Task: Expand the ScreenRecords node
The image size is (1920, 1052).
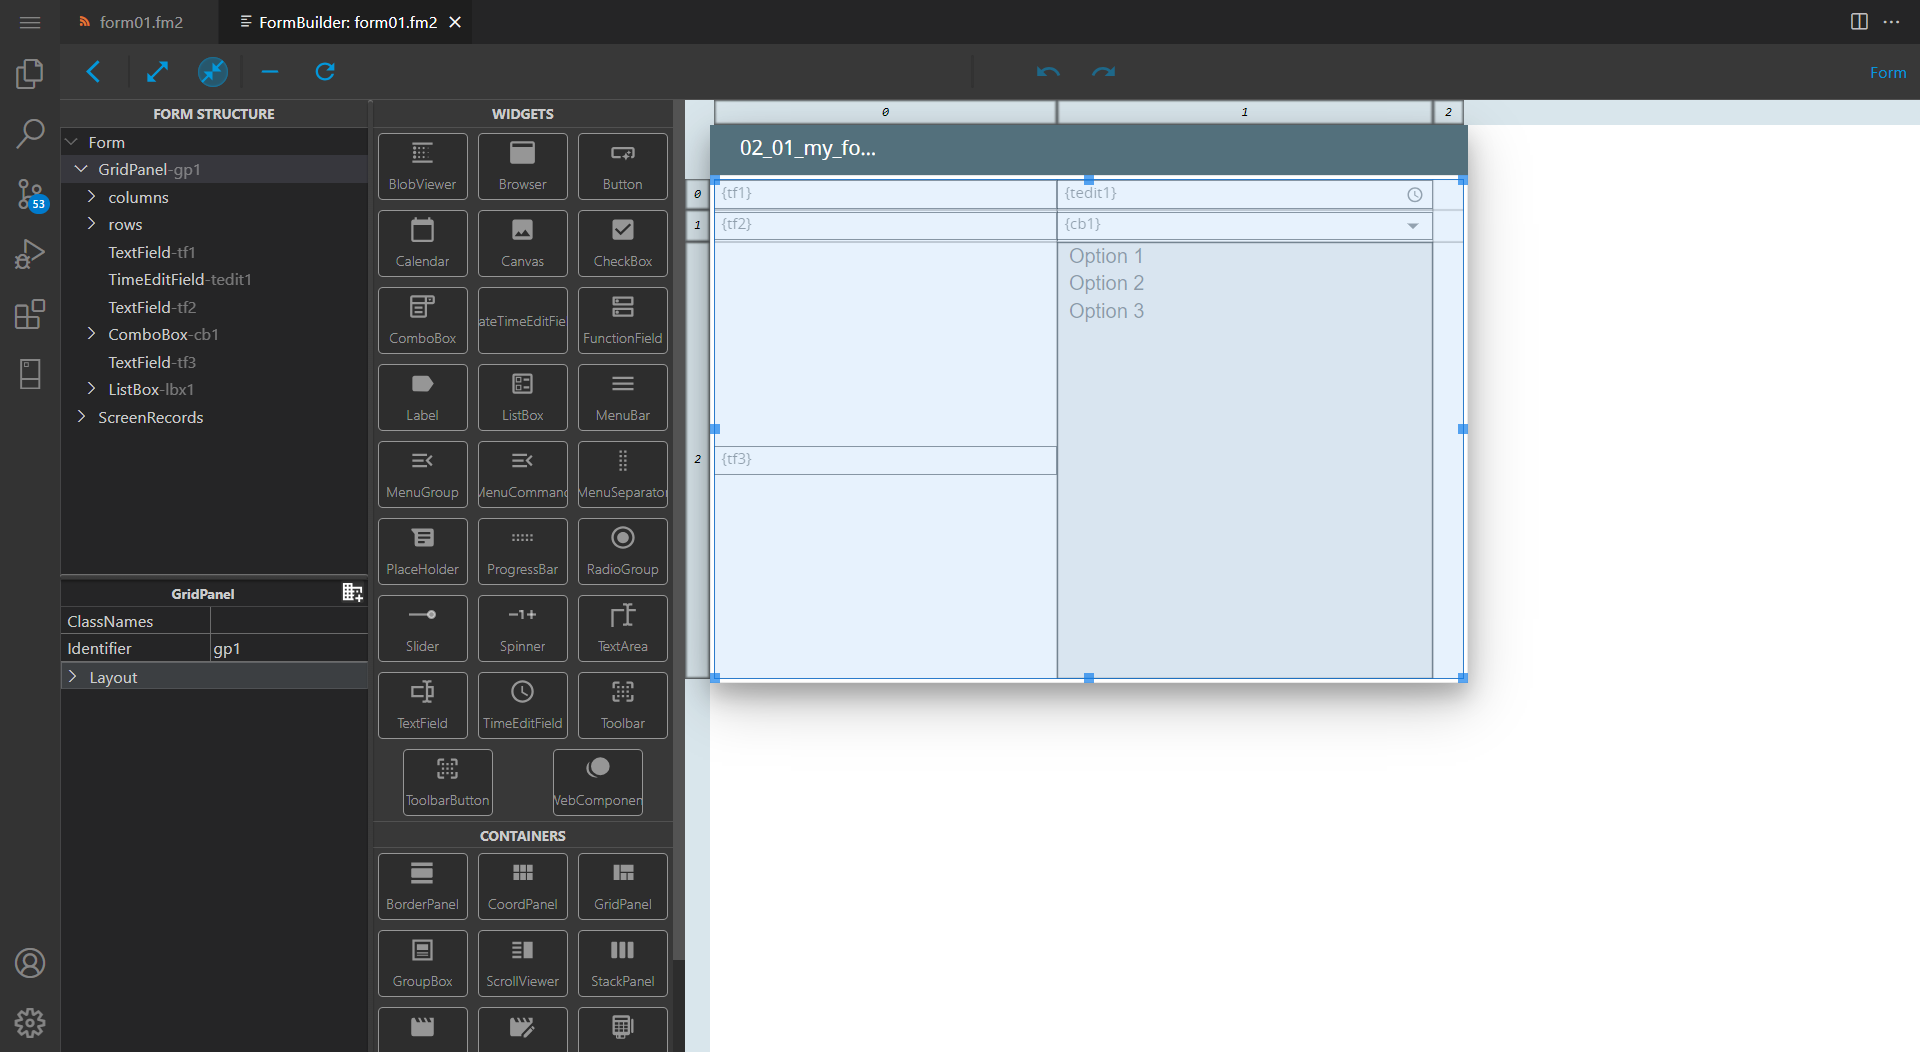Action: pyautogui.click(x=81, y=417)
